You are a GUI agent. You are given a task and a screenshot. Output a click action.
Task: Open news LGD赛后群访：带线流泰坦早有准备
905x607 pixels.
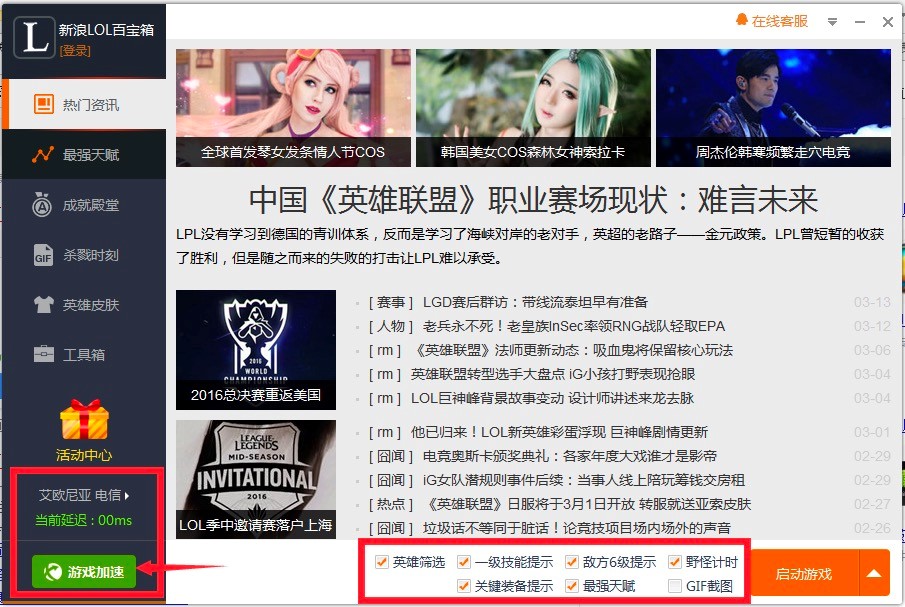(x=535, y=302)
